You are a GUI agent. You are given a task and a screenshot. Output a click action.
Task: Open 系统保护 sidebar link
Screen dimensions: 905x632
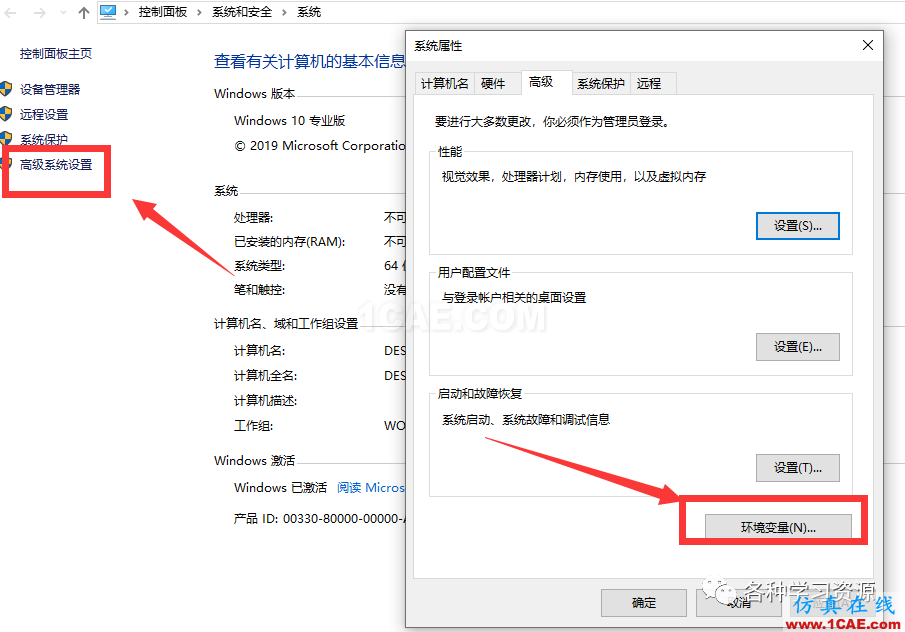tap(44, 139)
